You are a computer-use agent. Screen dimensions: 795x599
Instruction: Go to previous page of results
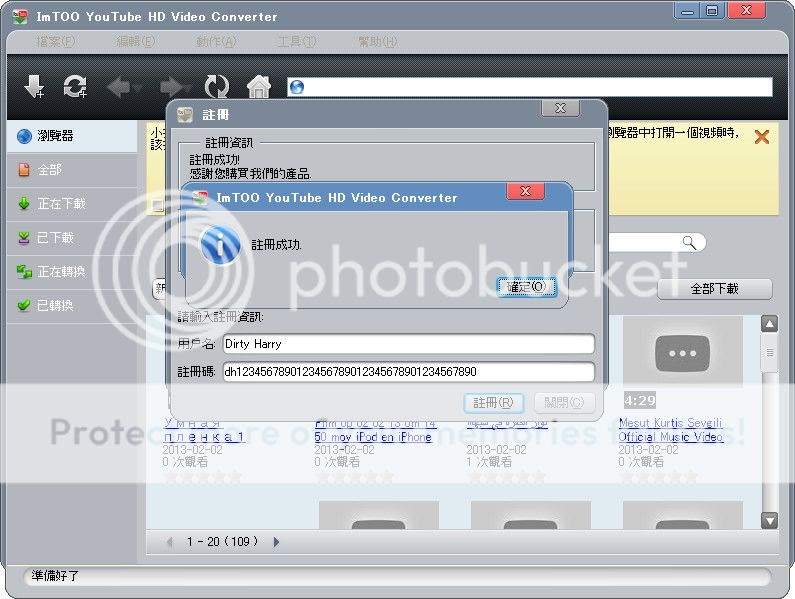(169, 542)
